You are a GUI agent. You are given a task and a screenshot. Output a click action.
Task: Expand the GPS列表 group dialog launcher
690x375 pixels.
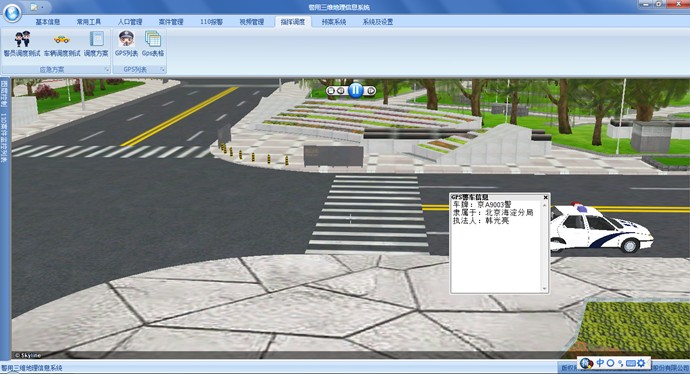162,70
